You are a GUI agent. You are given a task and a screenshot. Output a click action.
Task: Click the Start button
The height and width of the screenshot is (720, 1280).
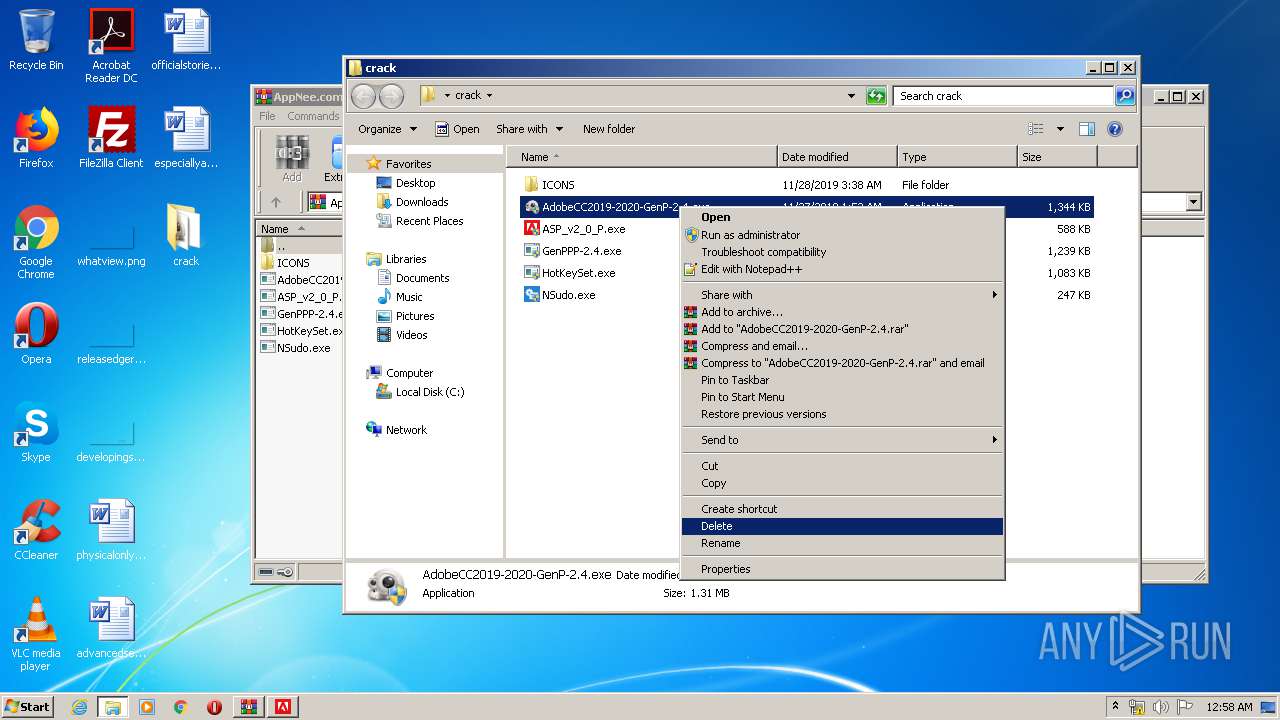pos(27,707)
